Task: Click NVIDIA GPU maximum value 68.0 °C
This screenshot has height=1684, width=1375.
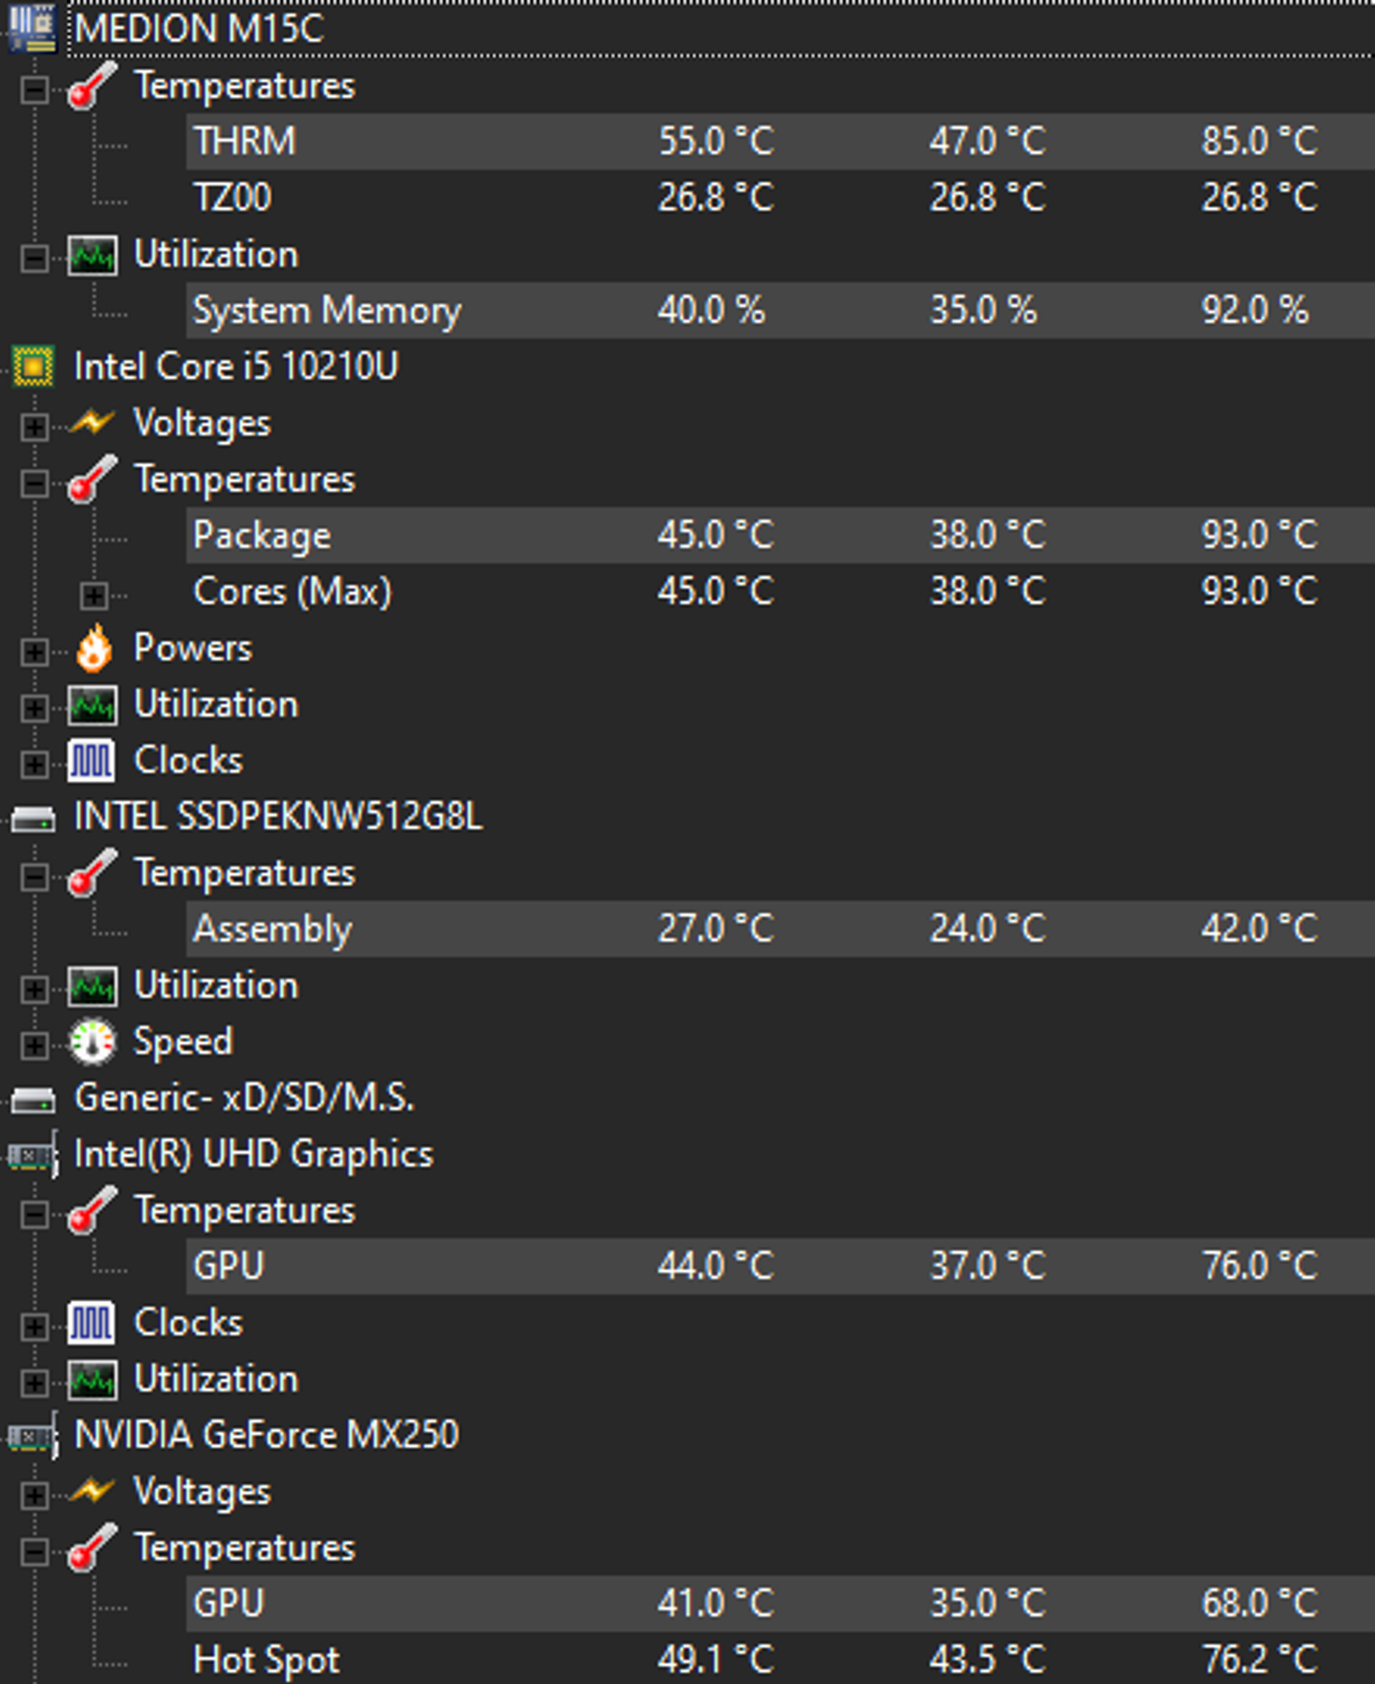Action: click(1259, 1603)
